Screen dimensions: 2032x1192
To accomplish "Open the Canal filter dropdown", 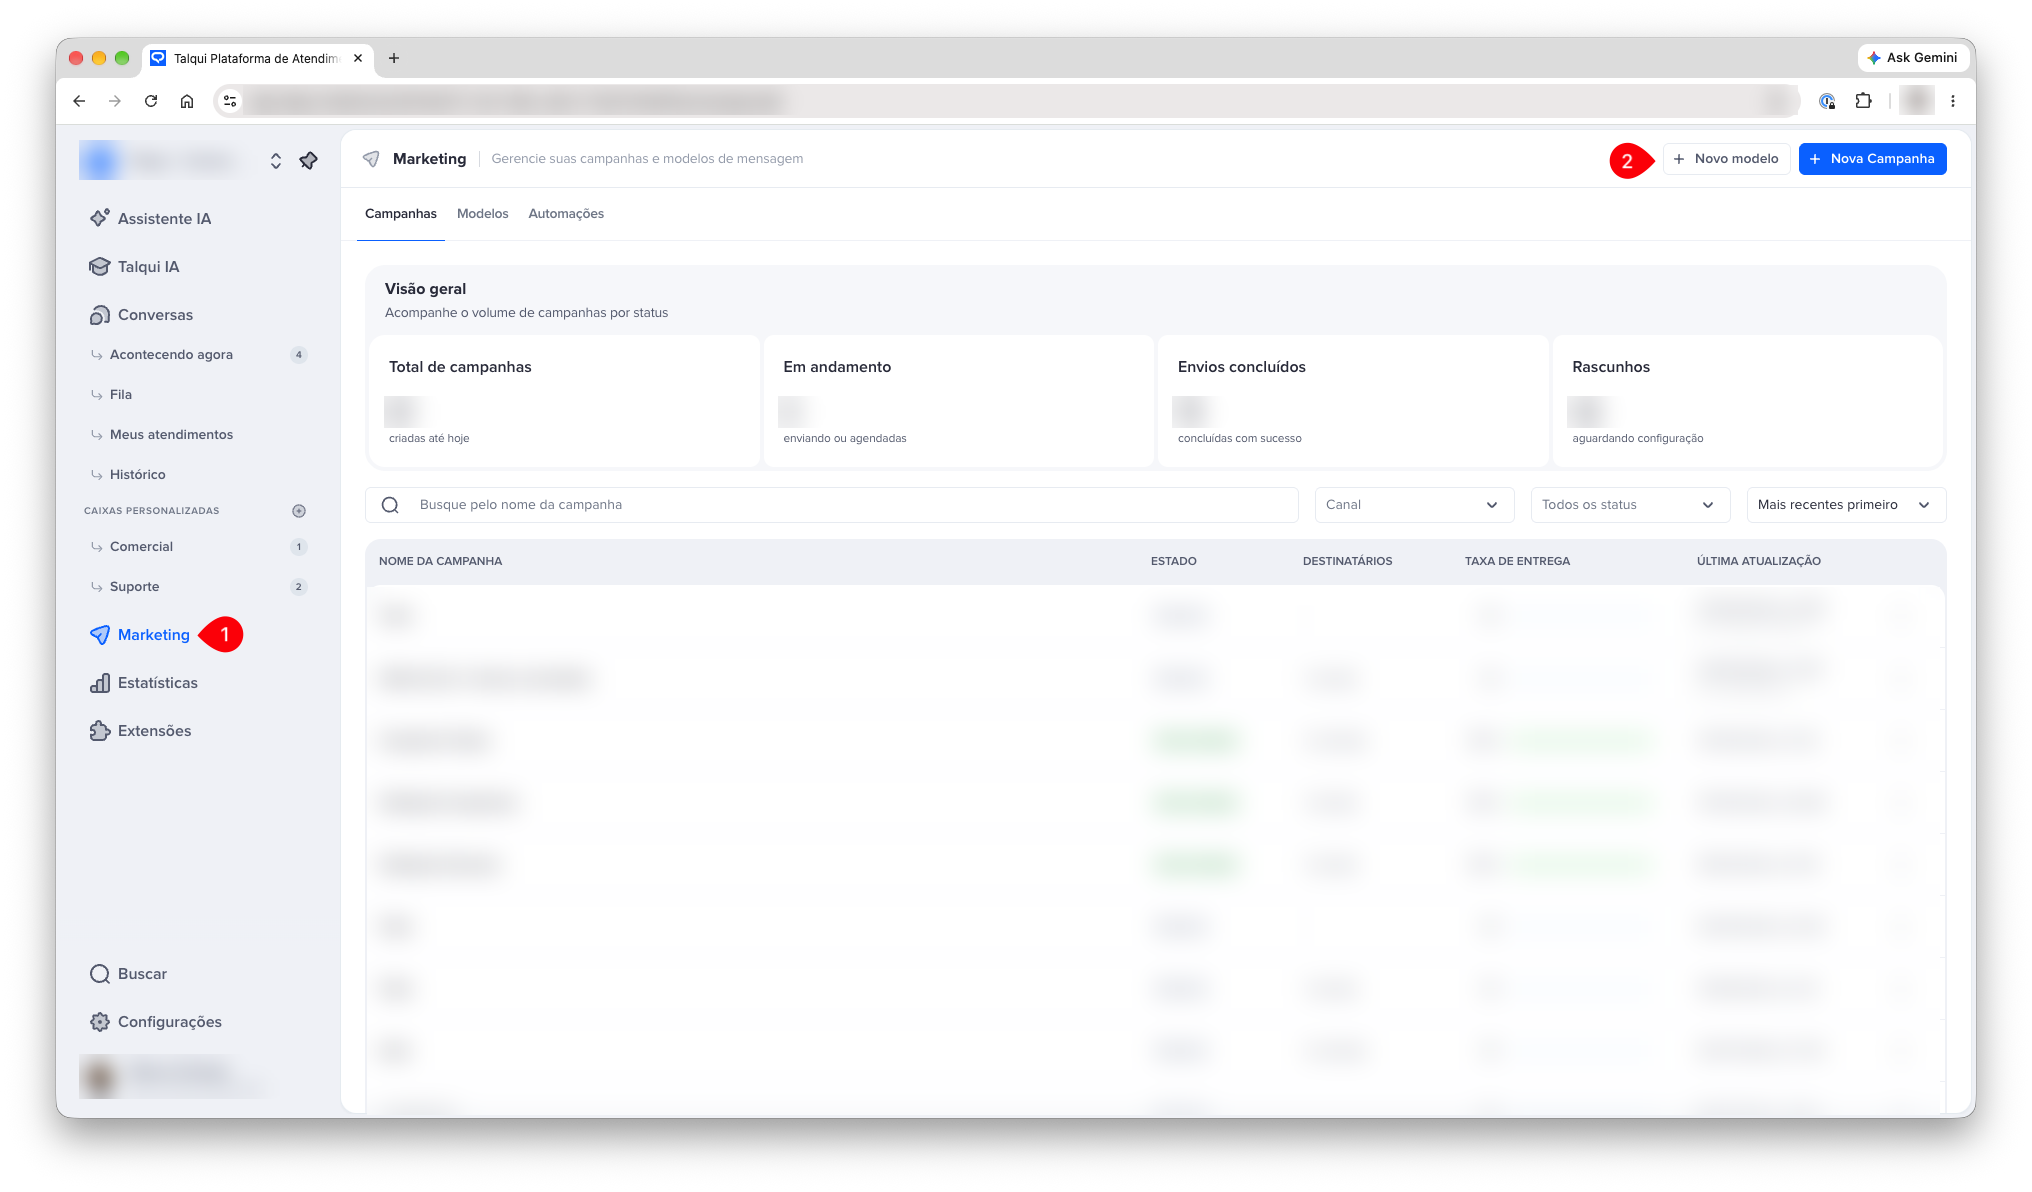I will (x=1414, y=505).
